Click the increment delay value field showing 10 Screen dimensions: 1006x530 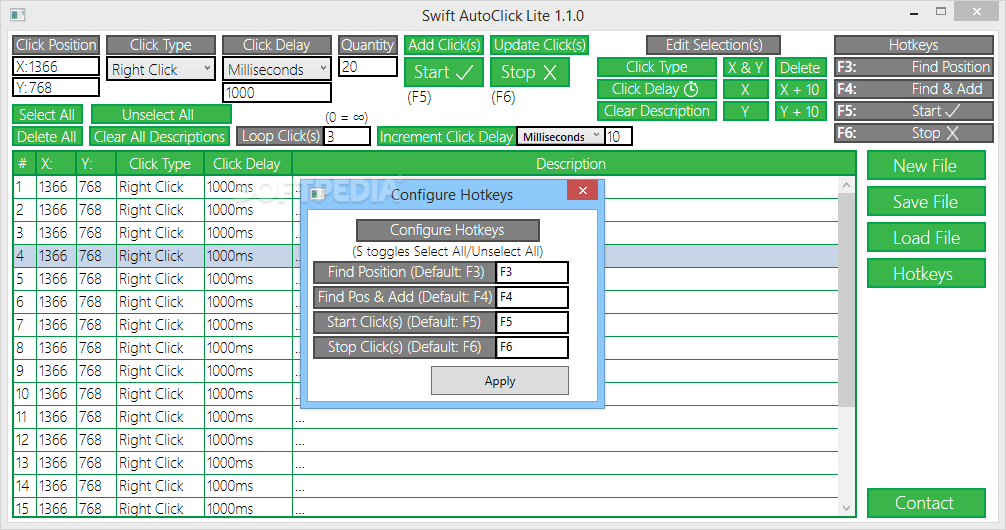click(618, 137)
